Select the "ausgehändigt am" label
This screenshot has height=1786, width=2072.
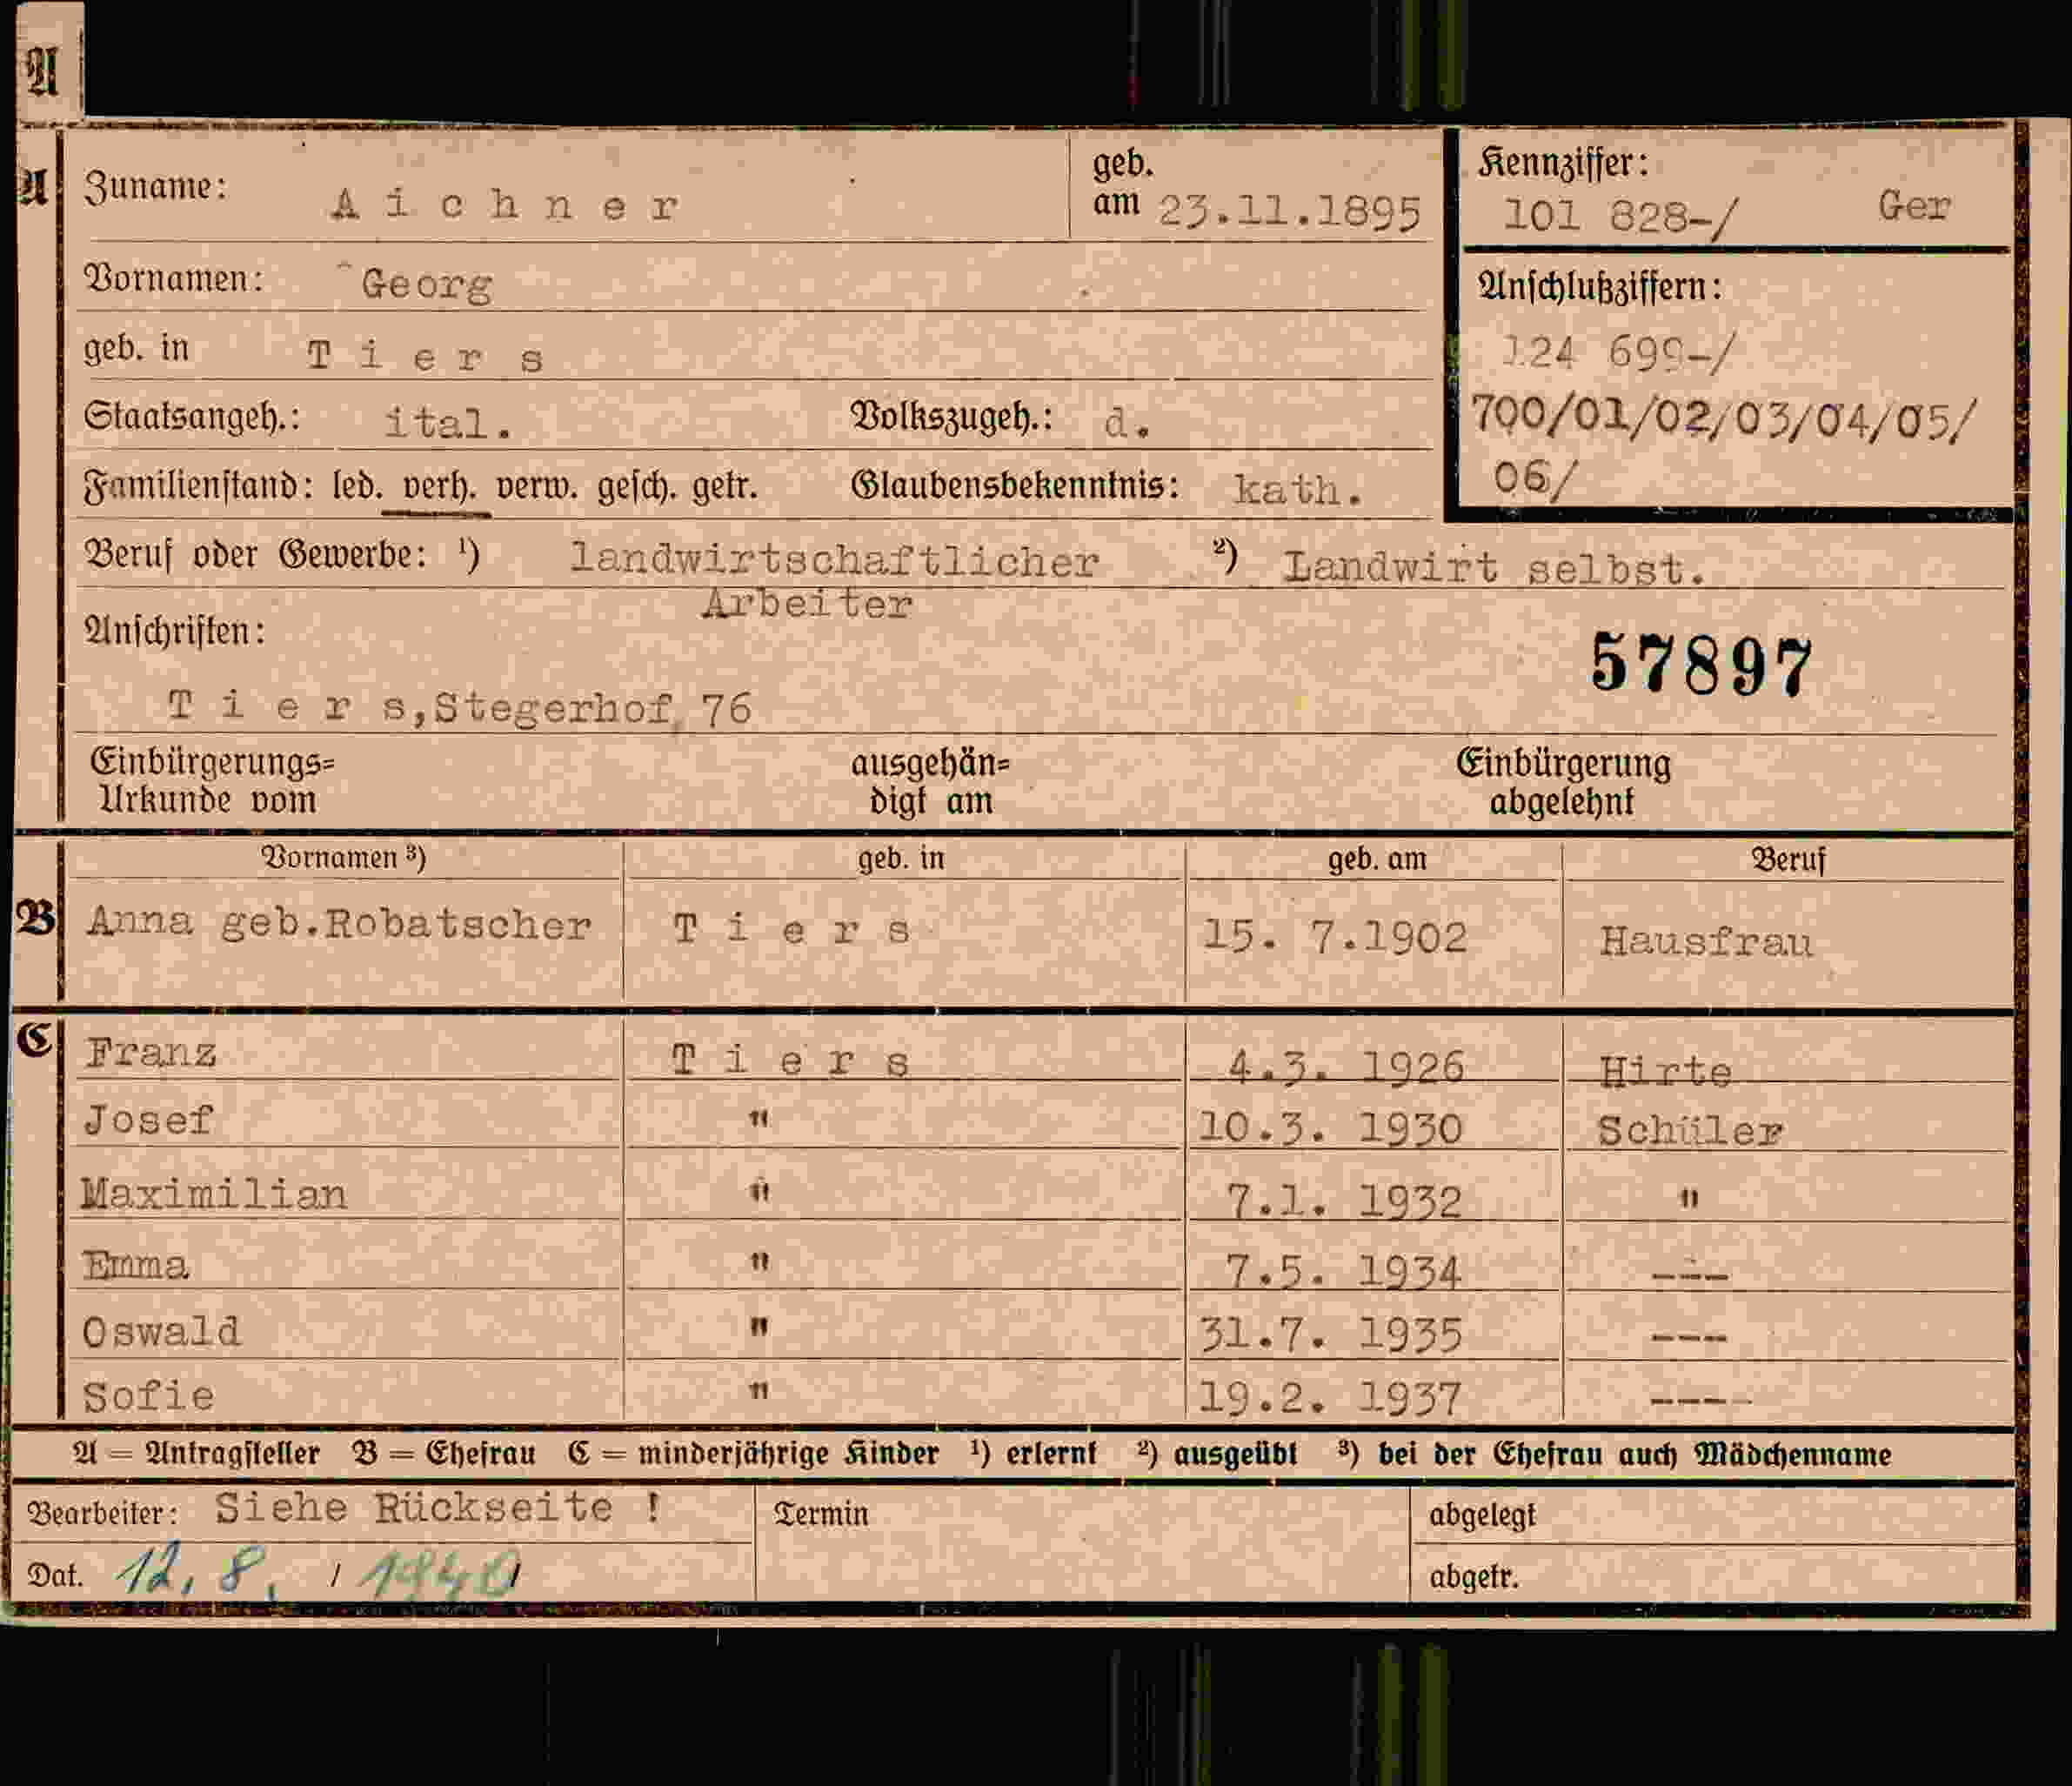930,782
